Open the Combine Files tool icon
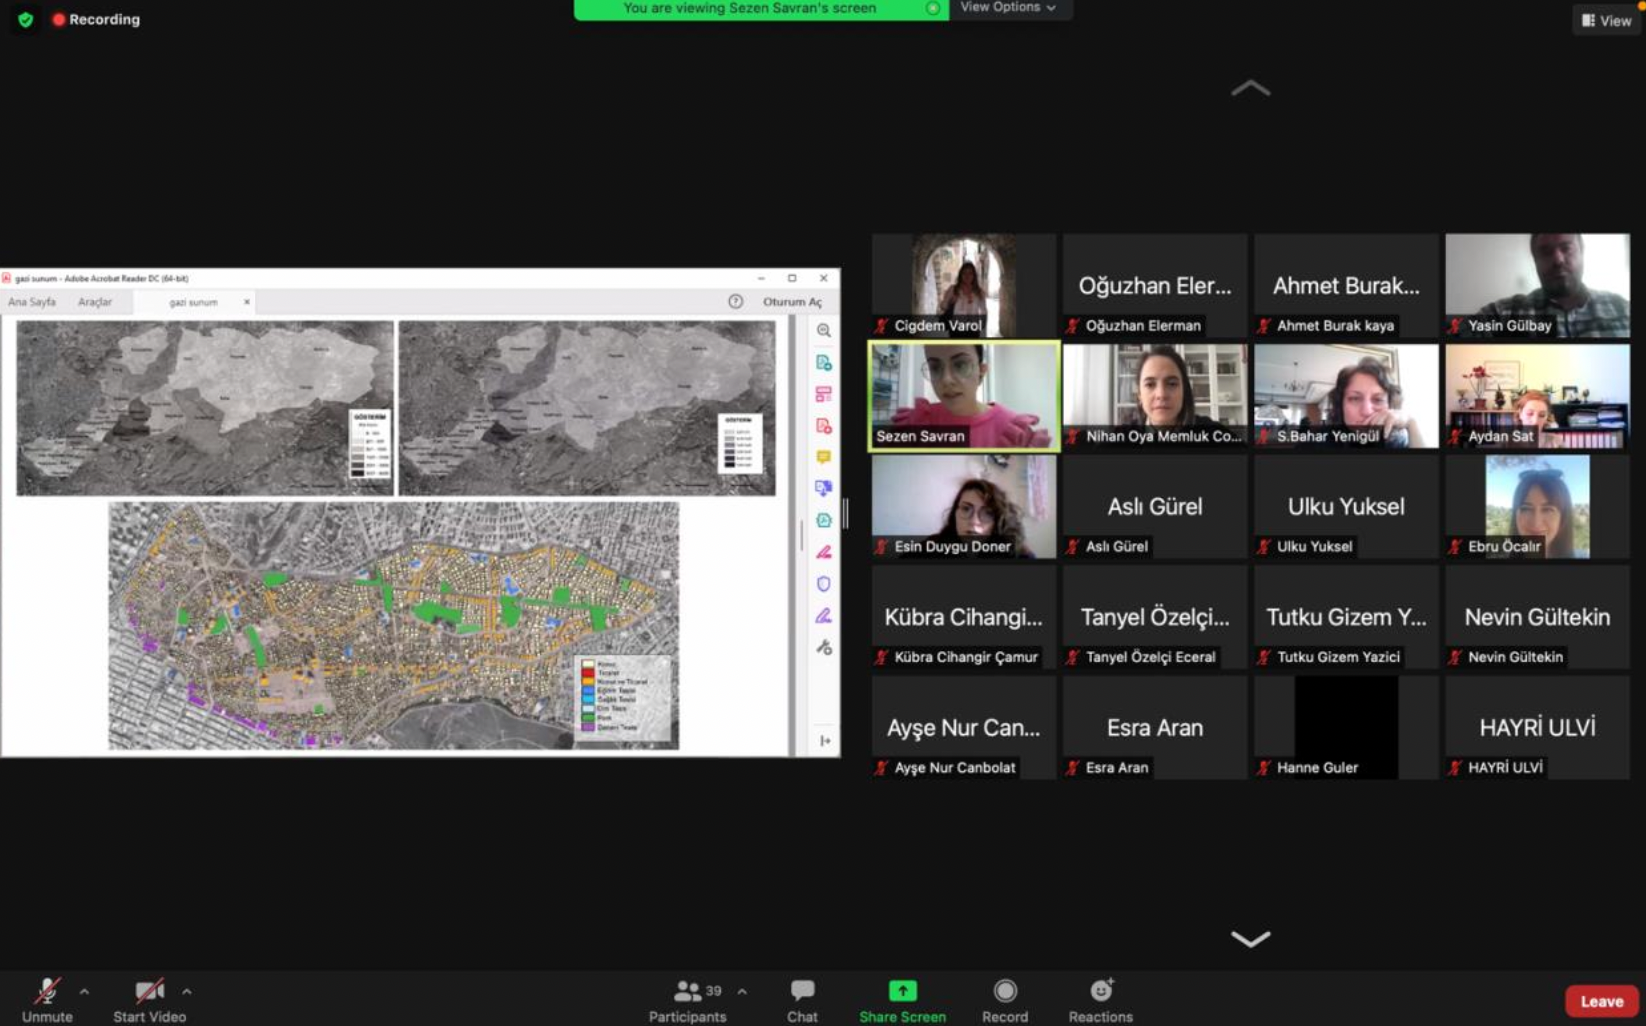The width and height of the screenshot is (1646, 1026). point(824,489)
